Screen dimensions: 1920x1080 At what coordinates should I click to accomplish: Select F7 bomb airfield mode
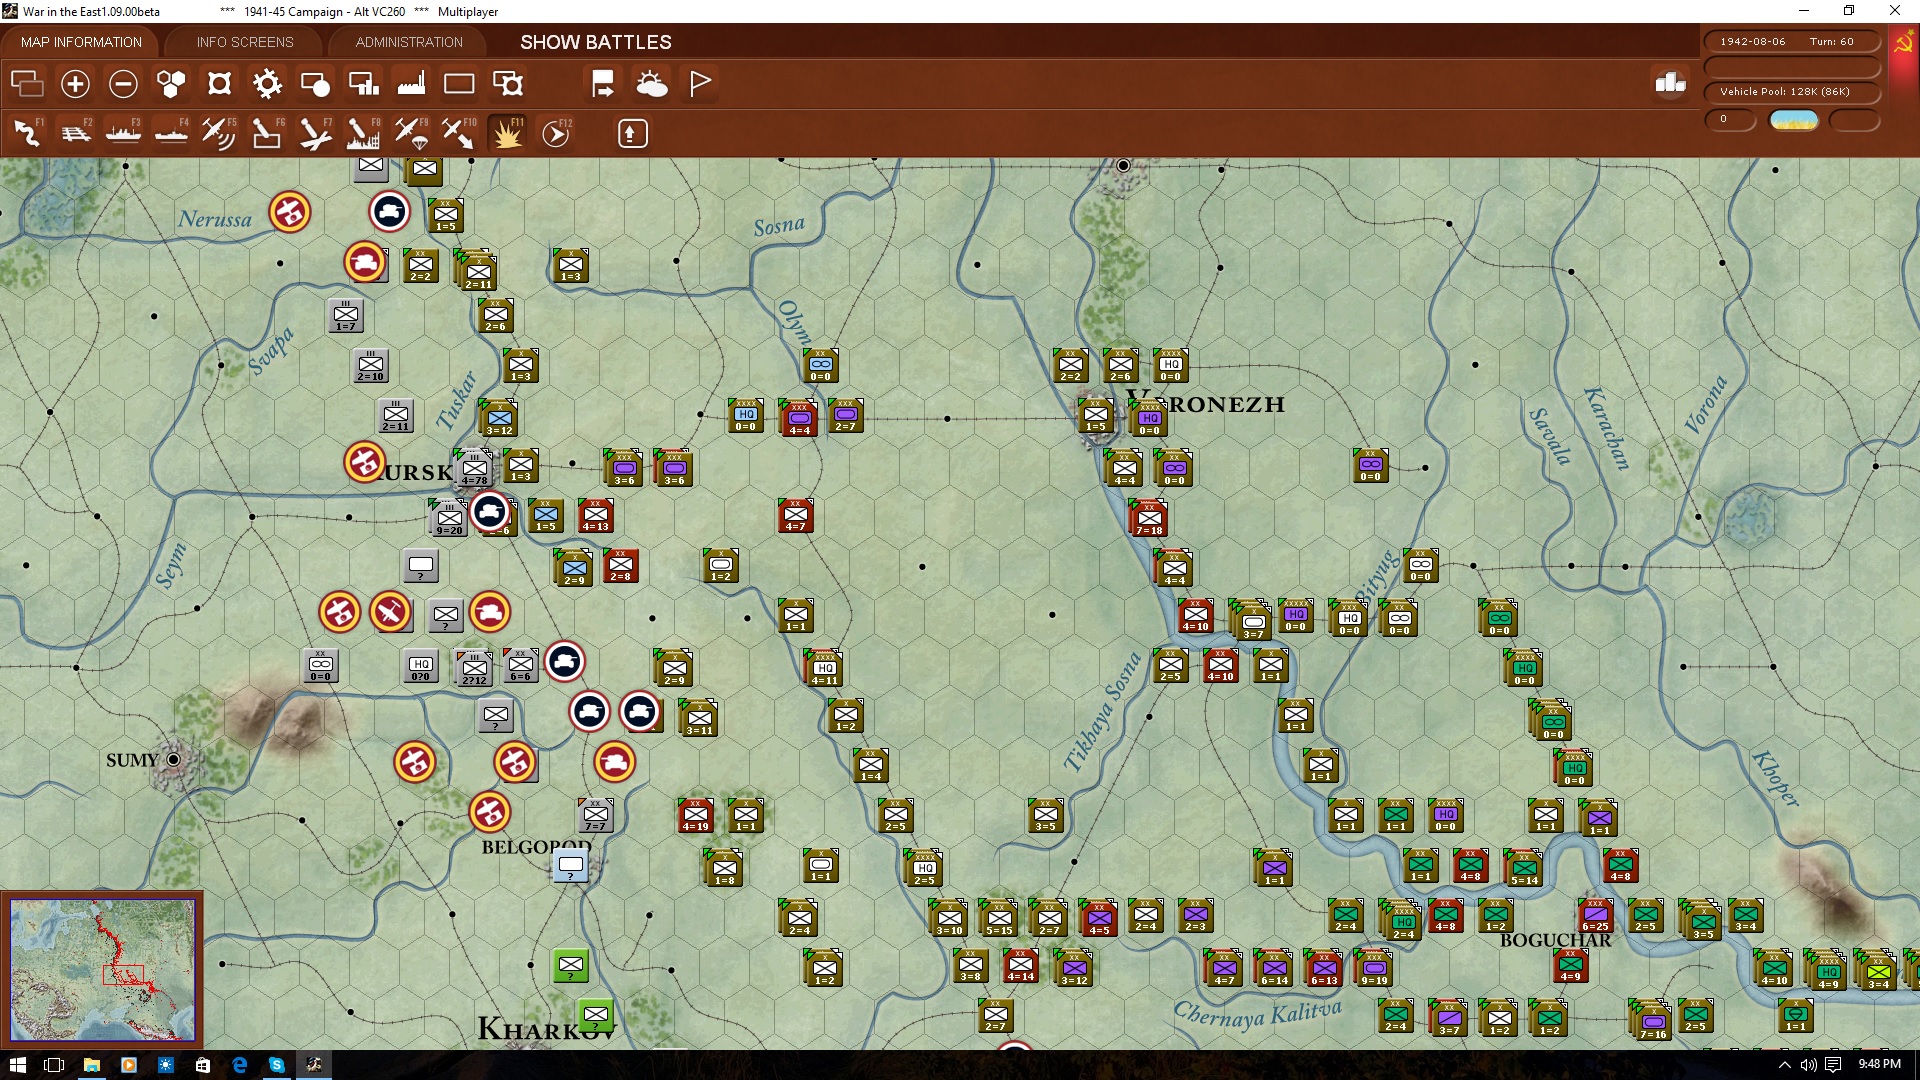pos(315,133)
